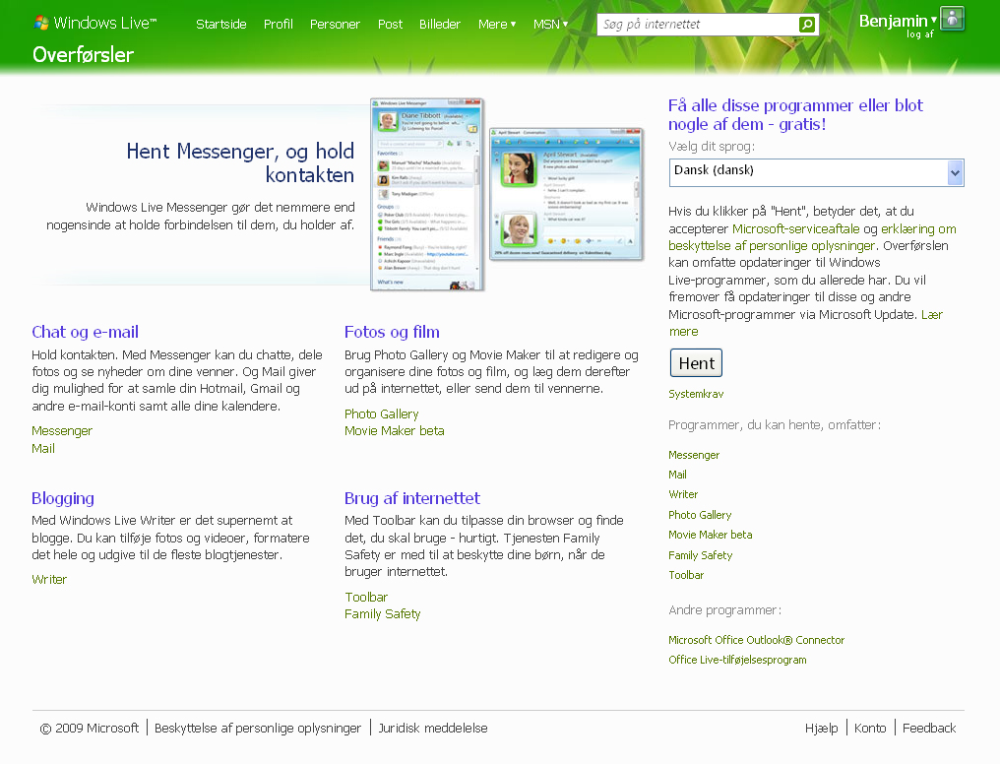Click the Hent download button

[696, 363]
